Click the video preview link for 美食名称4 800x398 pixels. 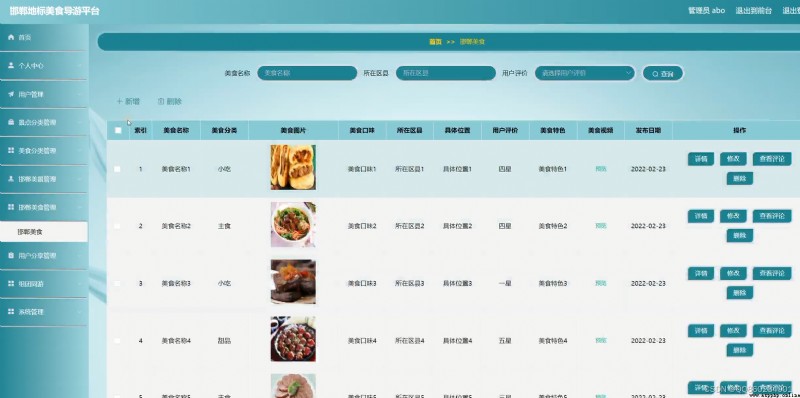point(601,340)
